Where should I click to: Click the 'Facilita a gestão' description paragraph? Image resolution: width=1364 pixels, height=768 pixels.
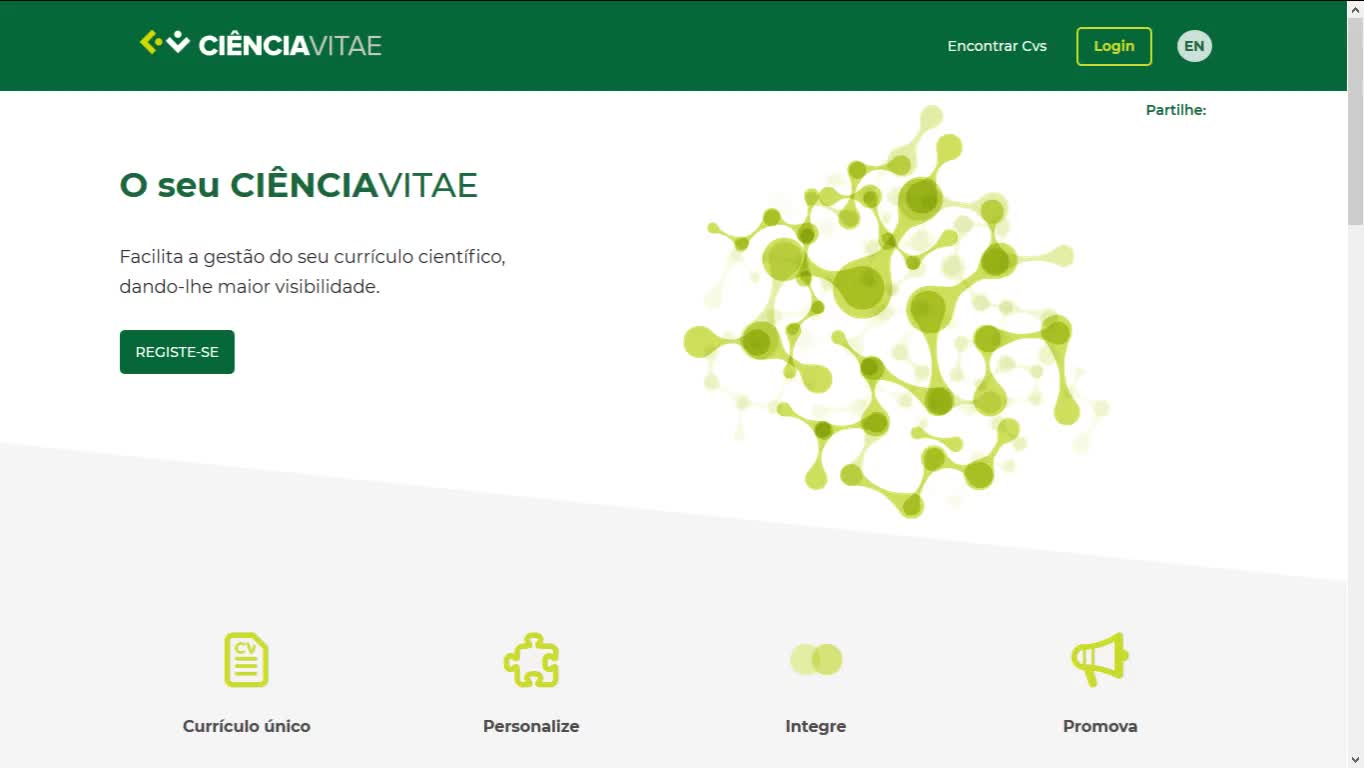(x=313, y=272)
